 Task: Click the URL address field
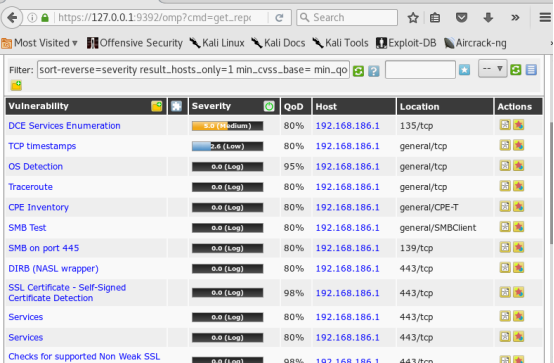pyautogui.click(x=155, y=17)
